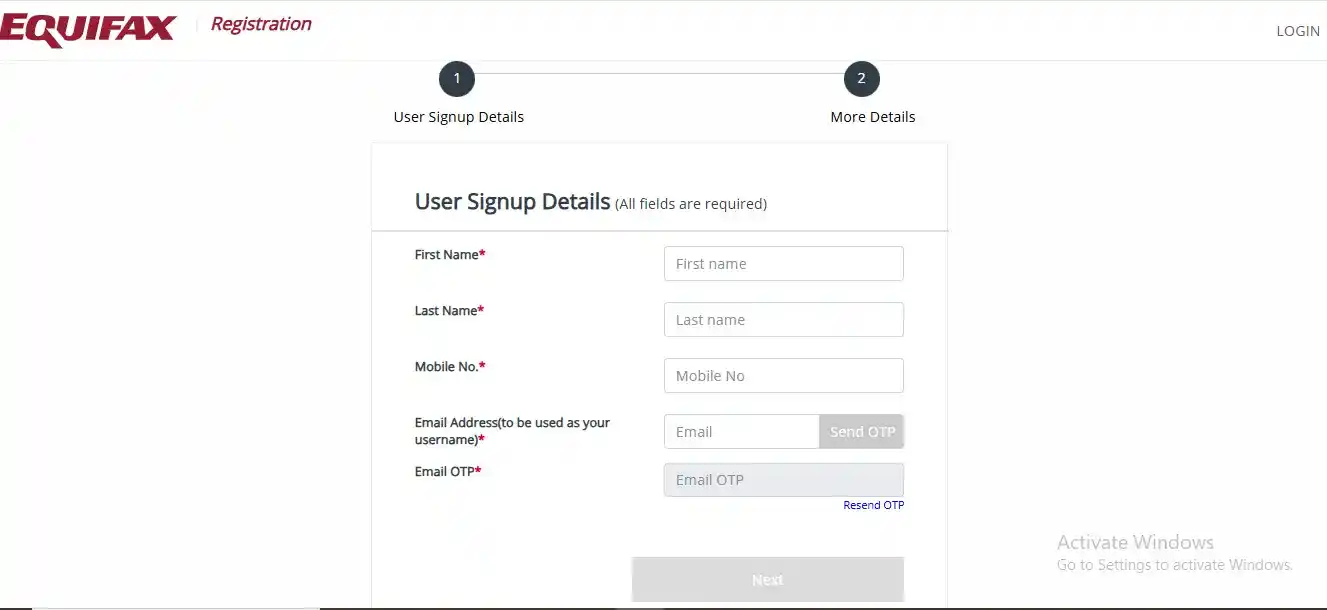Select the step 1 circle indicator

click(457, 79)
